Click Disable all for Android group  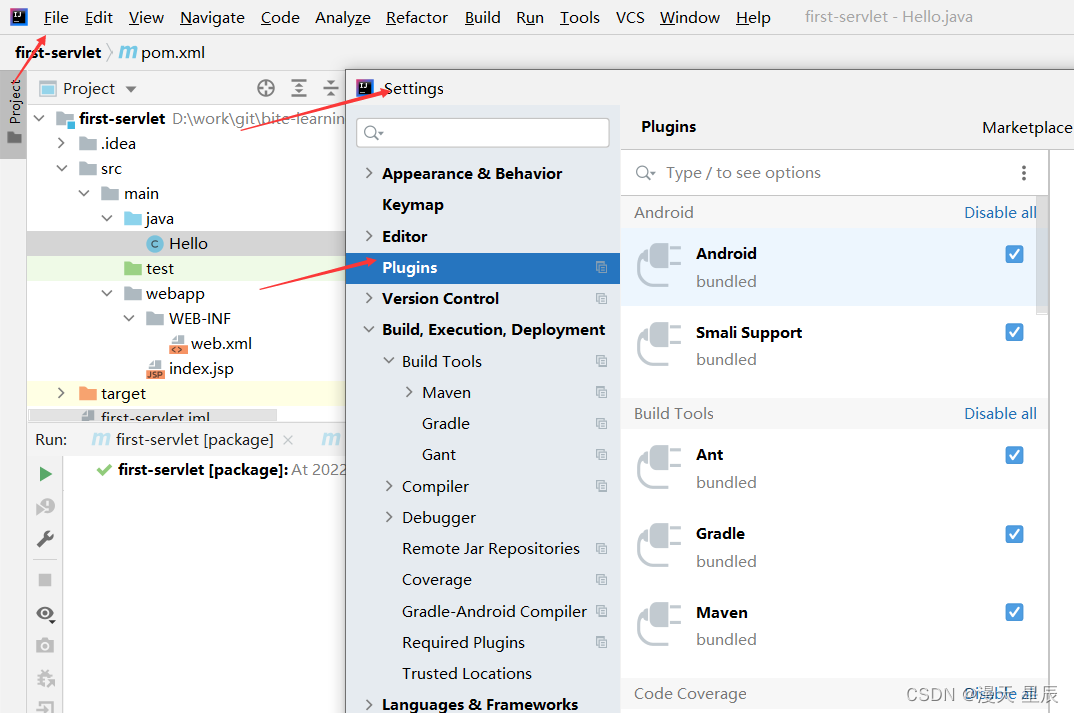(x=1000, y=212)
